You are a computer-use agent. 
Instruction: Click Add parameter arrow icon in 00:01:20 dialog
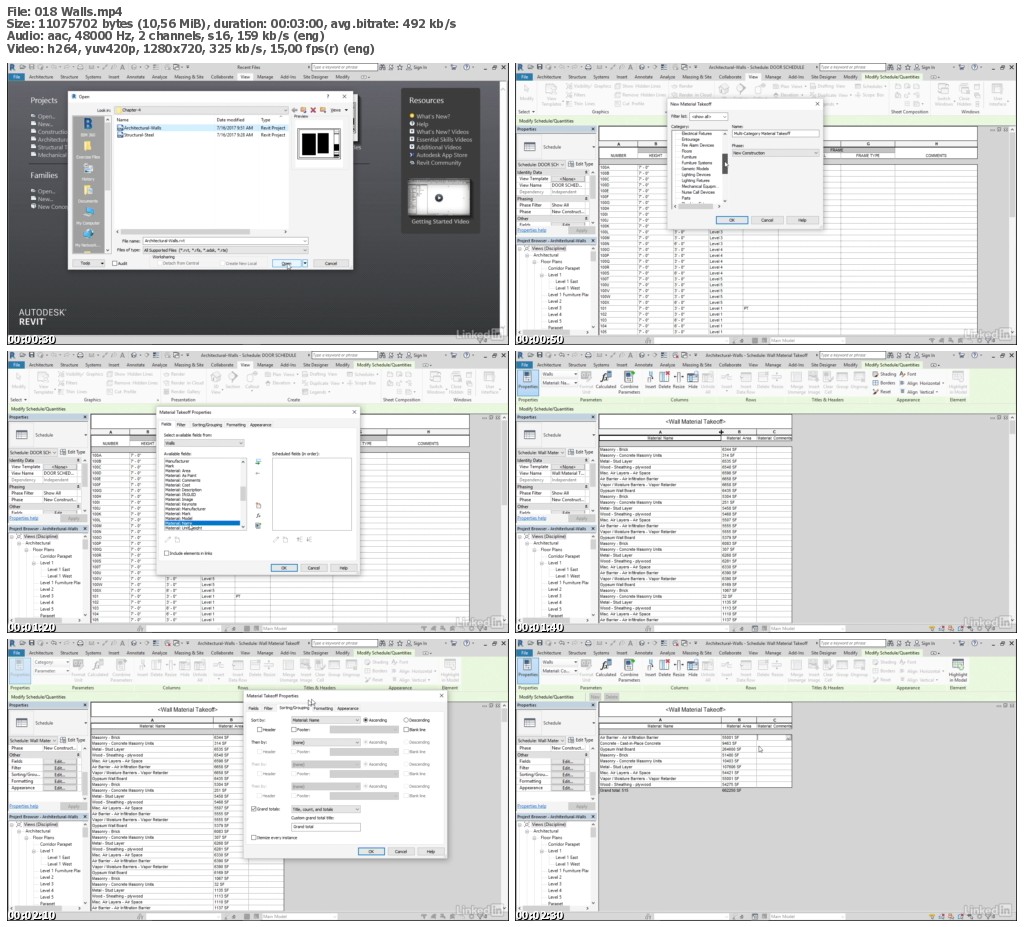tap(258, 463)
